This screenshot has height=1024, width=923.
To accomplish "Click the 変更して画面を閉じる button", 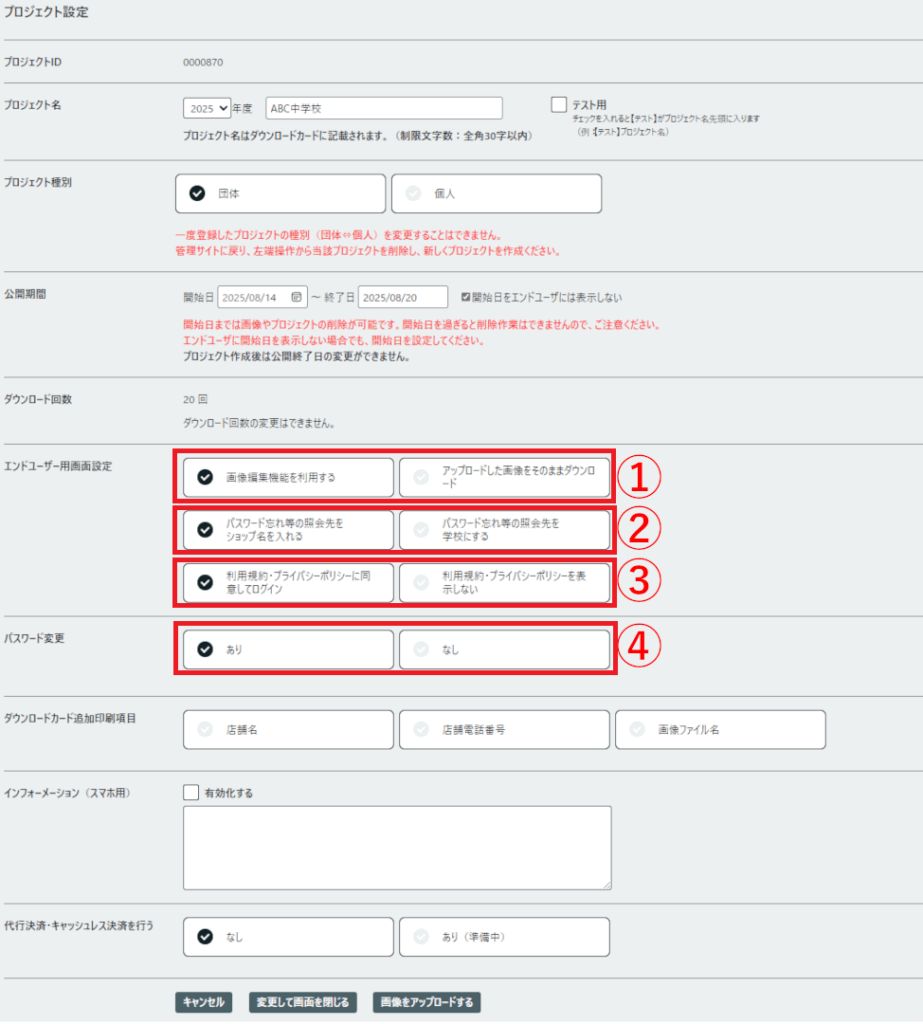I will [x=302, y=1002].
